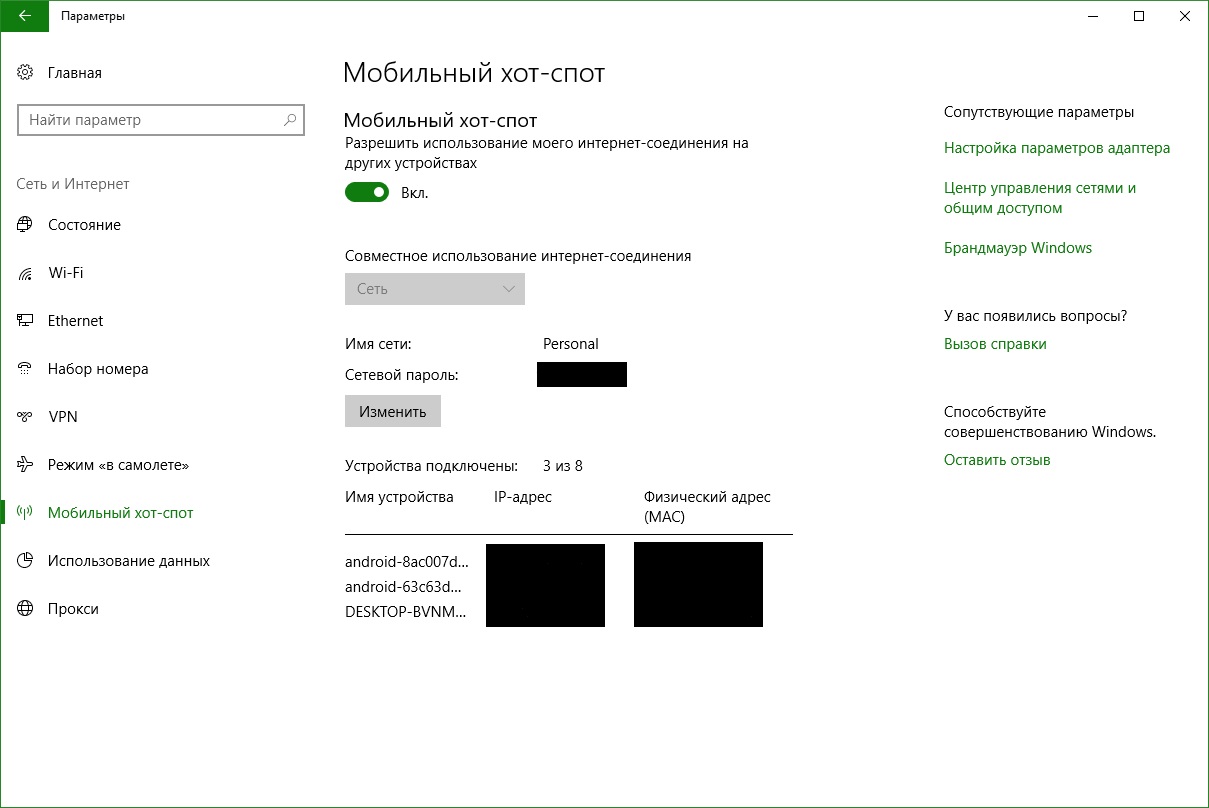Click the Status globe icon
The width and height of the screenshot is (1209, 808).
point(26,225)
